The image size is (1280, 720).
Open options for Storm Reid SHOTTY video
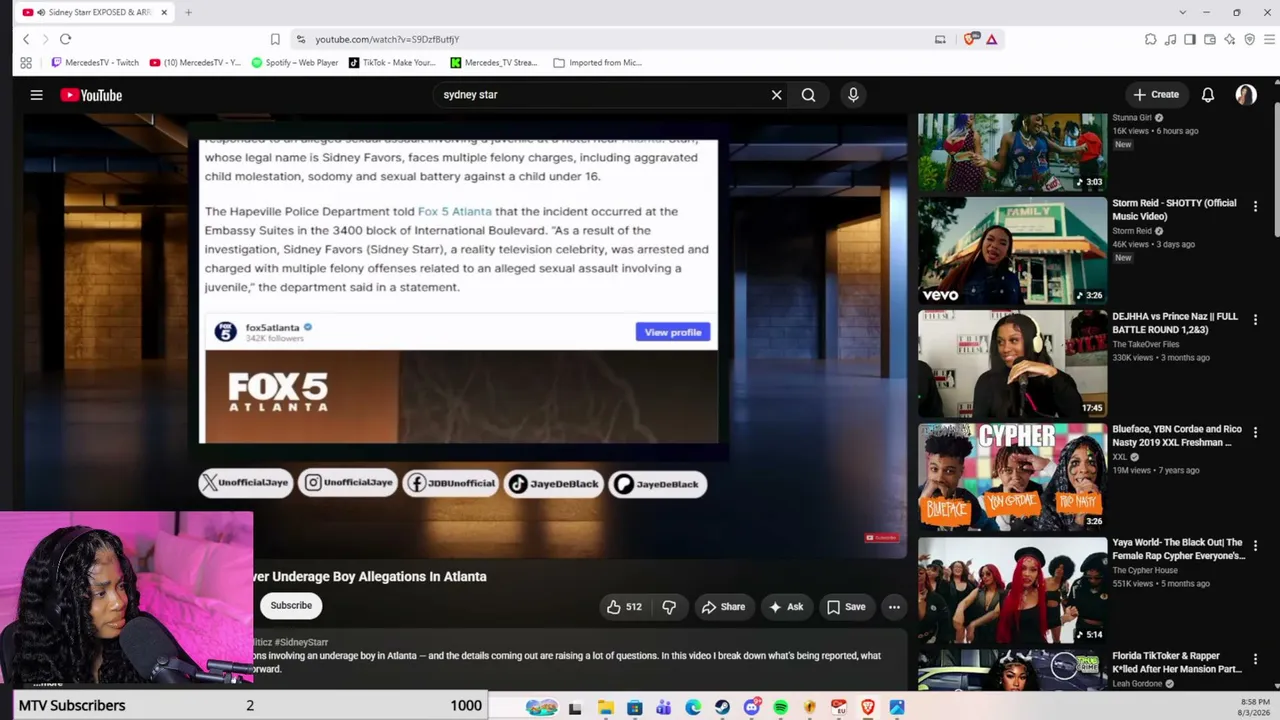point(1255,206)
